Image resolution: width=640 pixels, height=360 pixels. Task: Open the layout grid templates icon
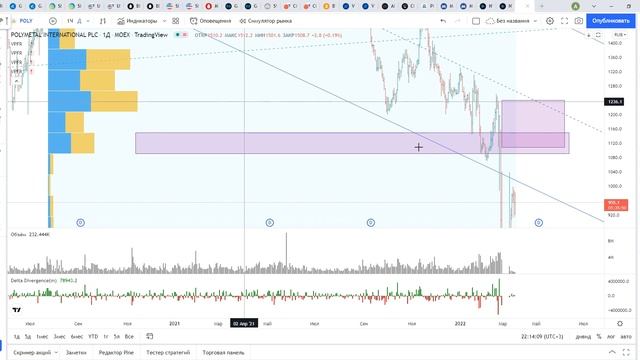pyautogui.click(x=176, y=21)
